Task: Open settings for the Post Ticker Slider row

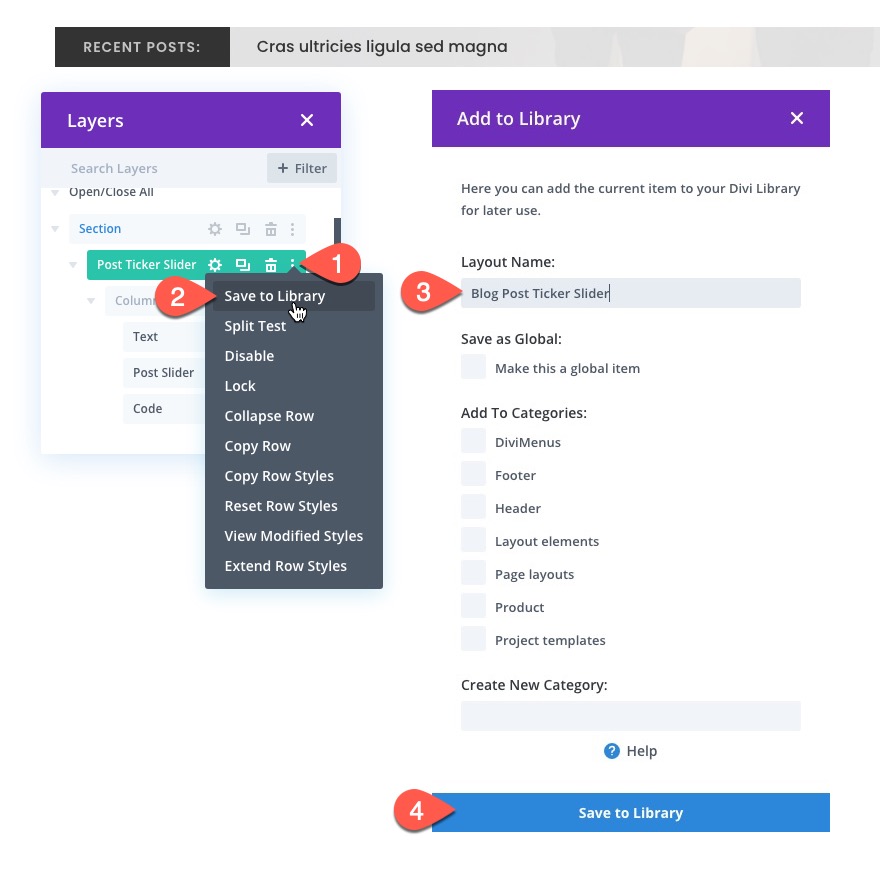Action: pos(214,264)
